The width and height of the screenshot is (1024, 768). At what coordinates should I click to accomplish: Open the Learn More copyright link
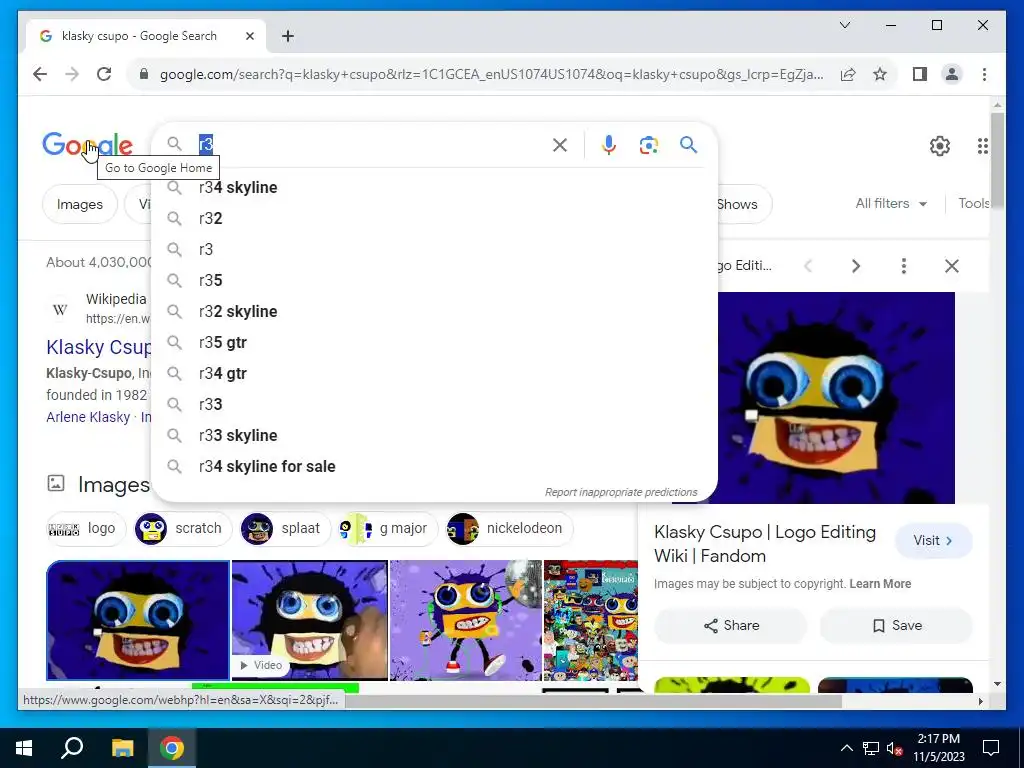(880, 584)
